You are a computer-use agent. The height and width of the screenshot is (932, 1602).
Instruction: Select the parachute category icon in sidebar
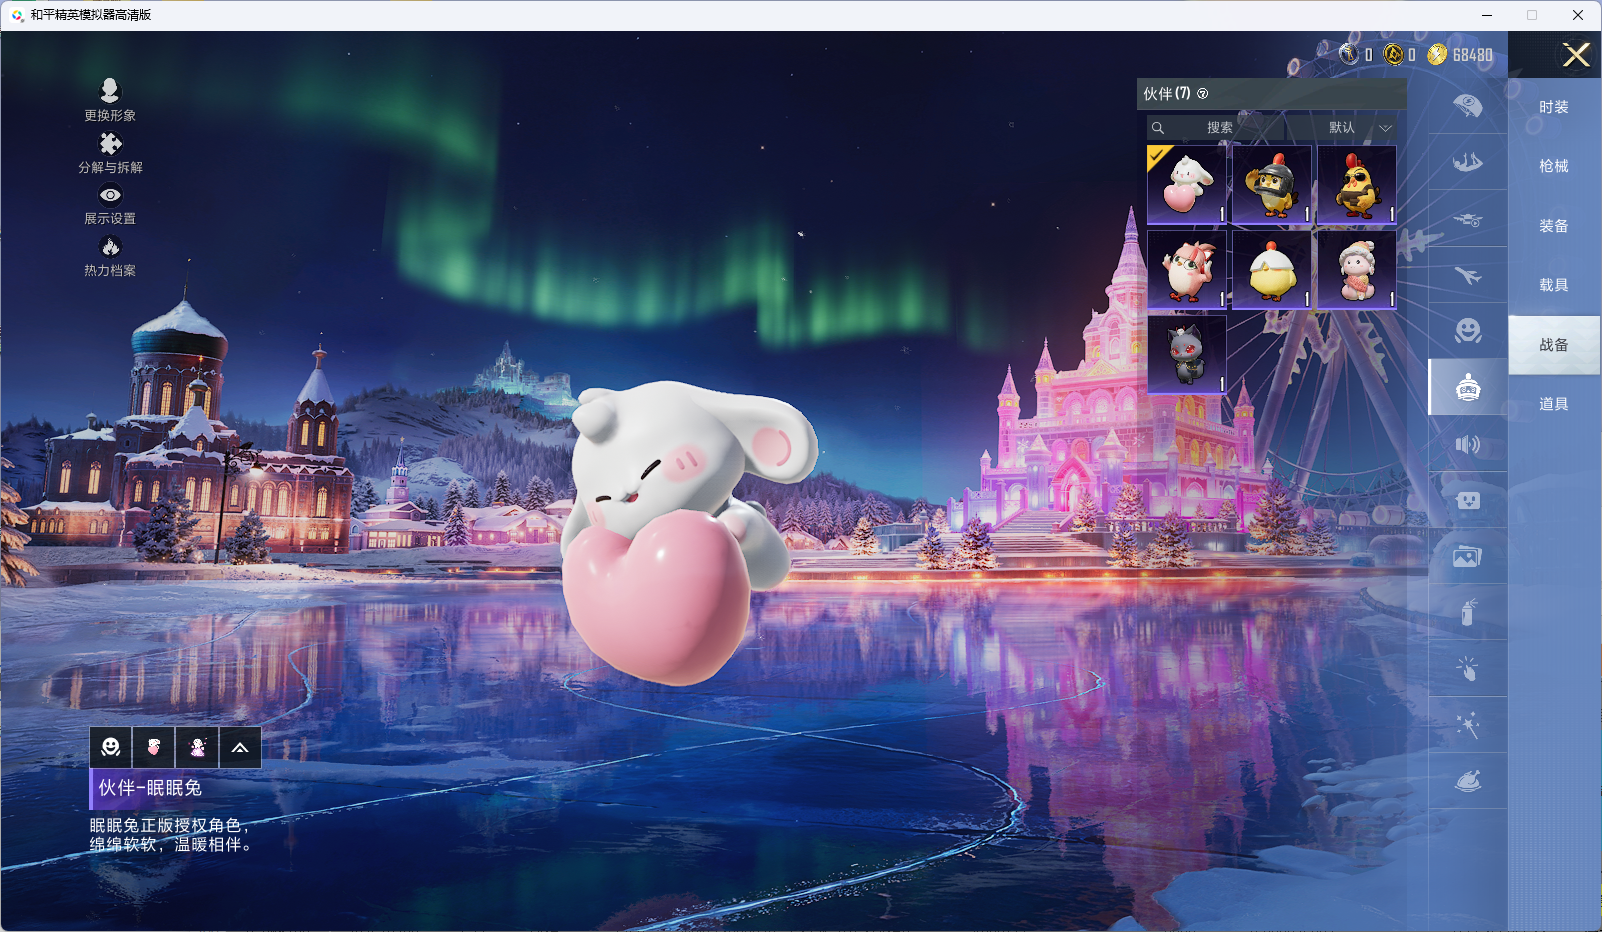(x=1467, y=106)
